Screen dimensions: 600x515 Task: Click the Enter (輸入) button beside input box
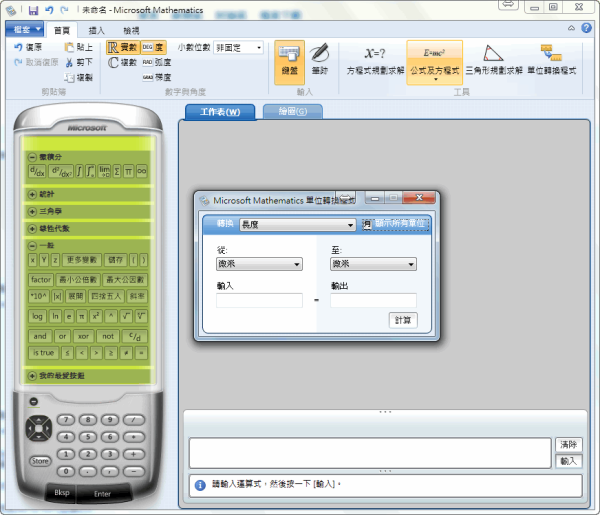coord(569,461)
